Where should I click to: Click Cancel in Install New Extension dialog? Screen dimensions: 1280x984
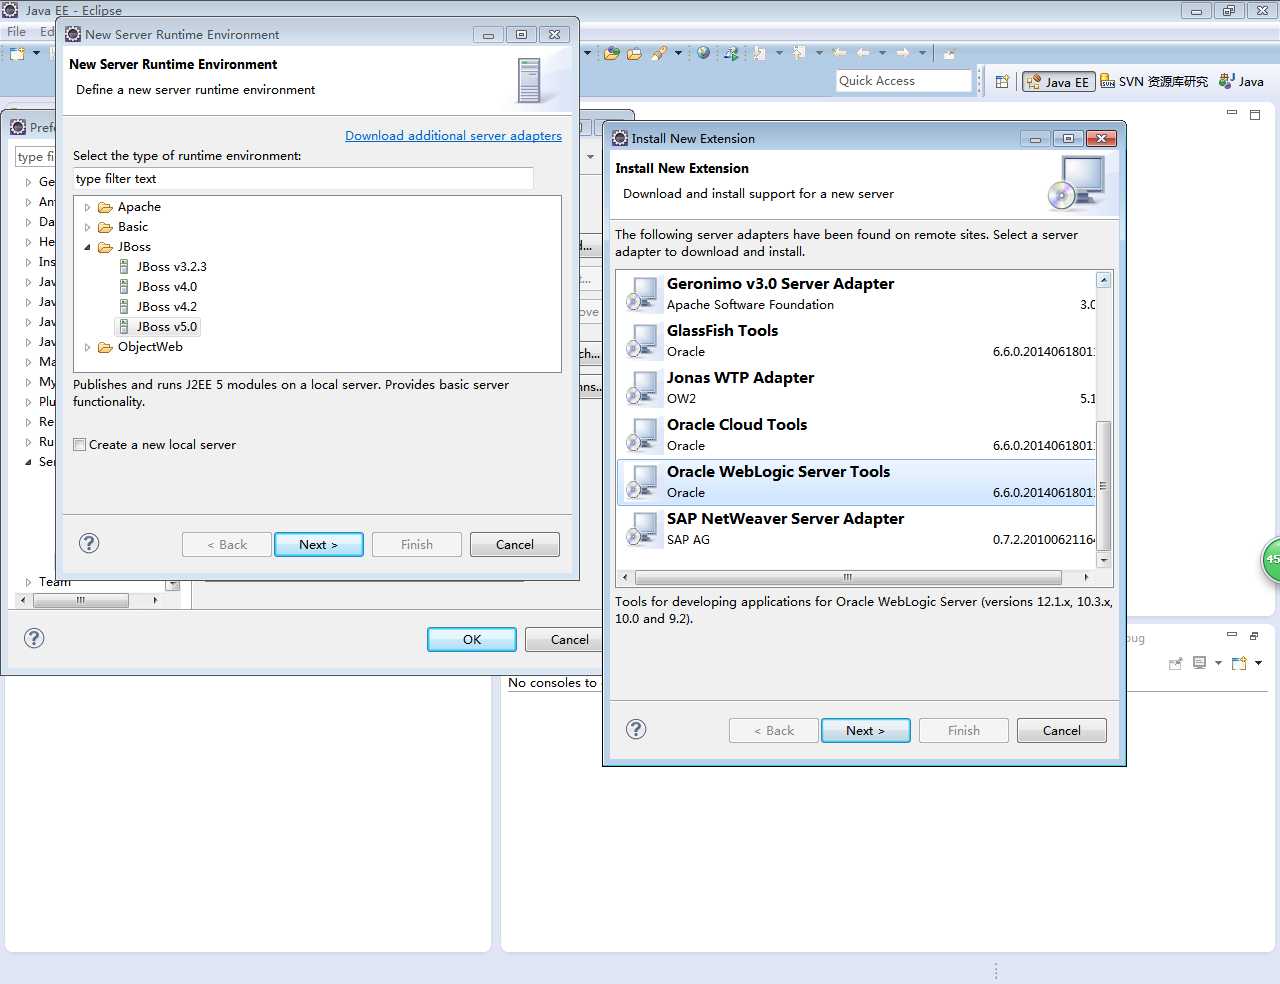1061,730
